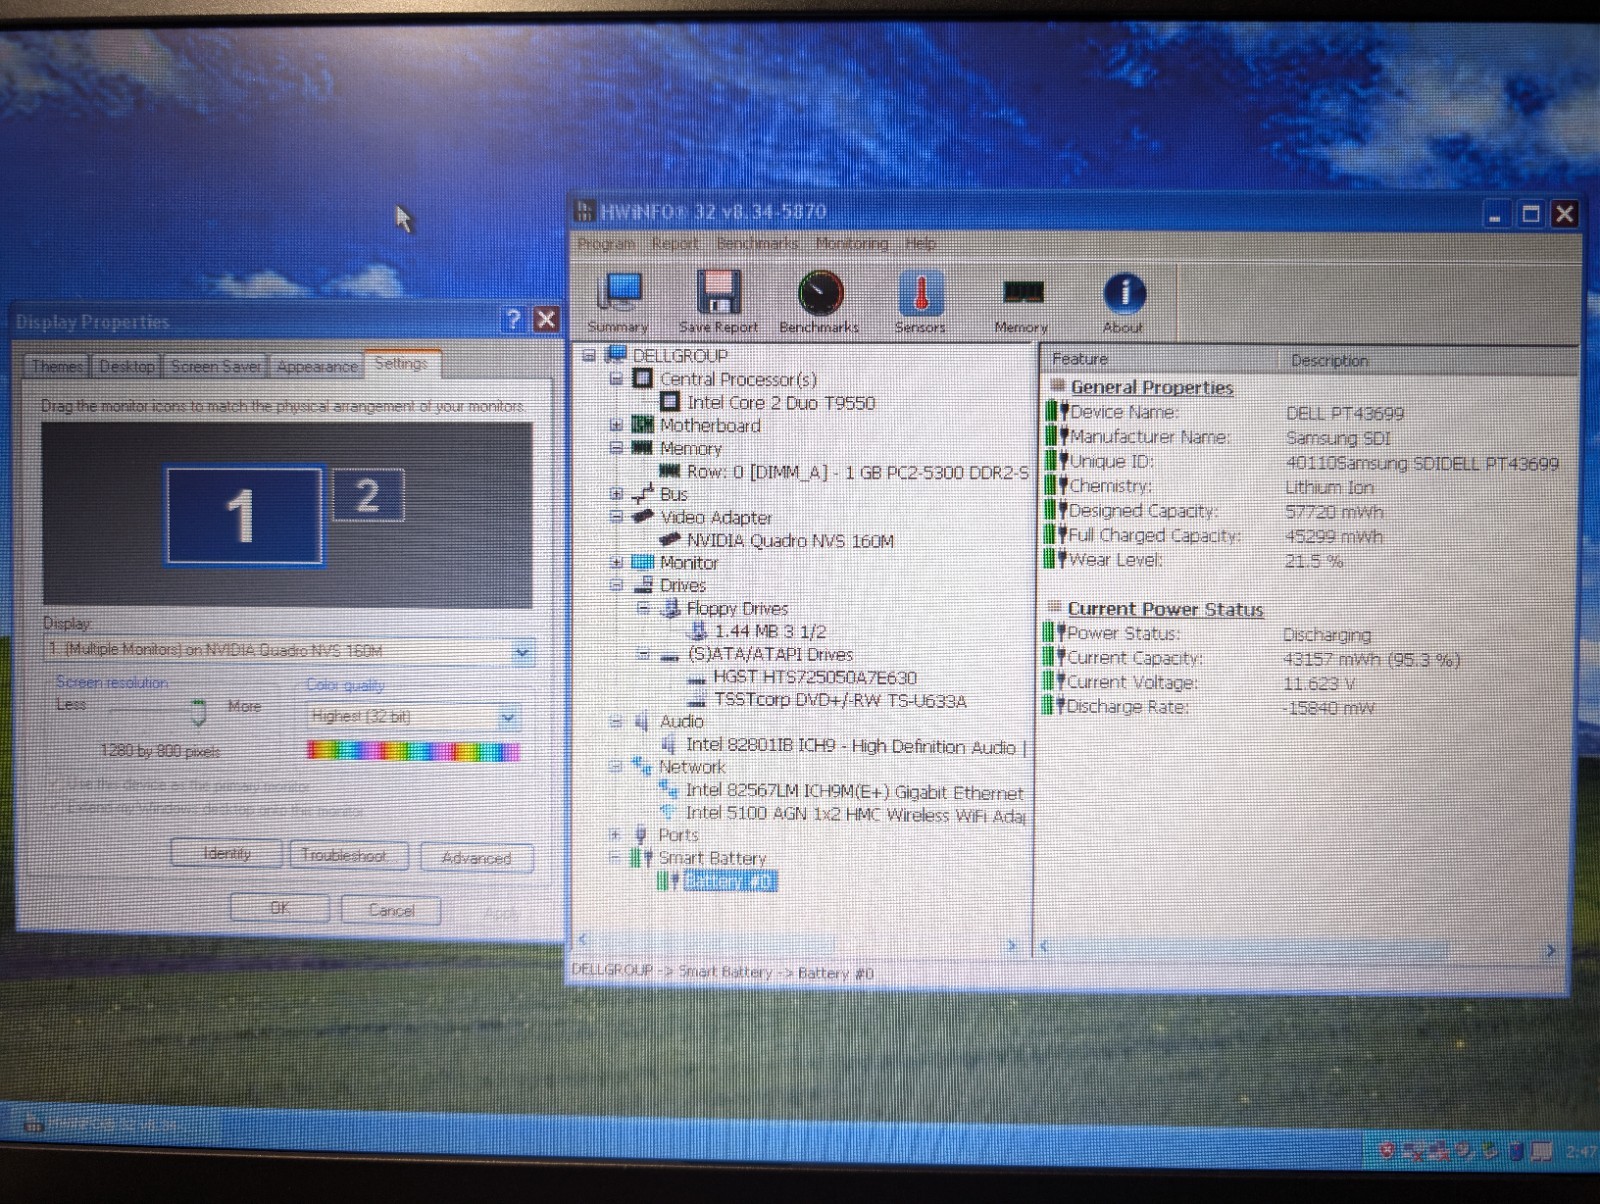This screenshot has width=1600, height=1204.
Task: Click the Save Report floppy icon
Action: click(718, 292)
